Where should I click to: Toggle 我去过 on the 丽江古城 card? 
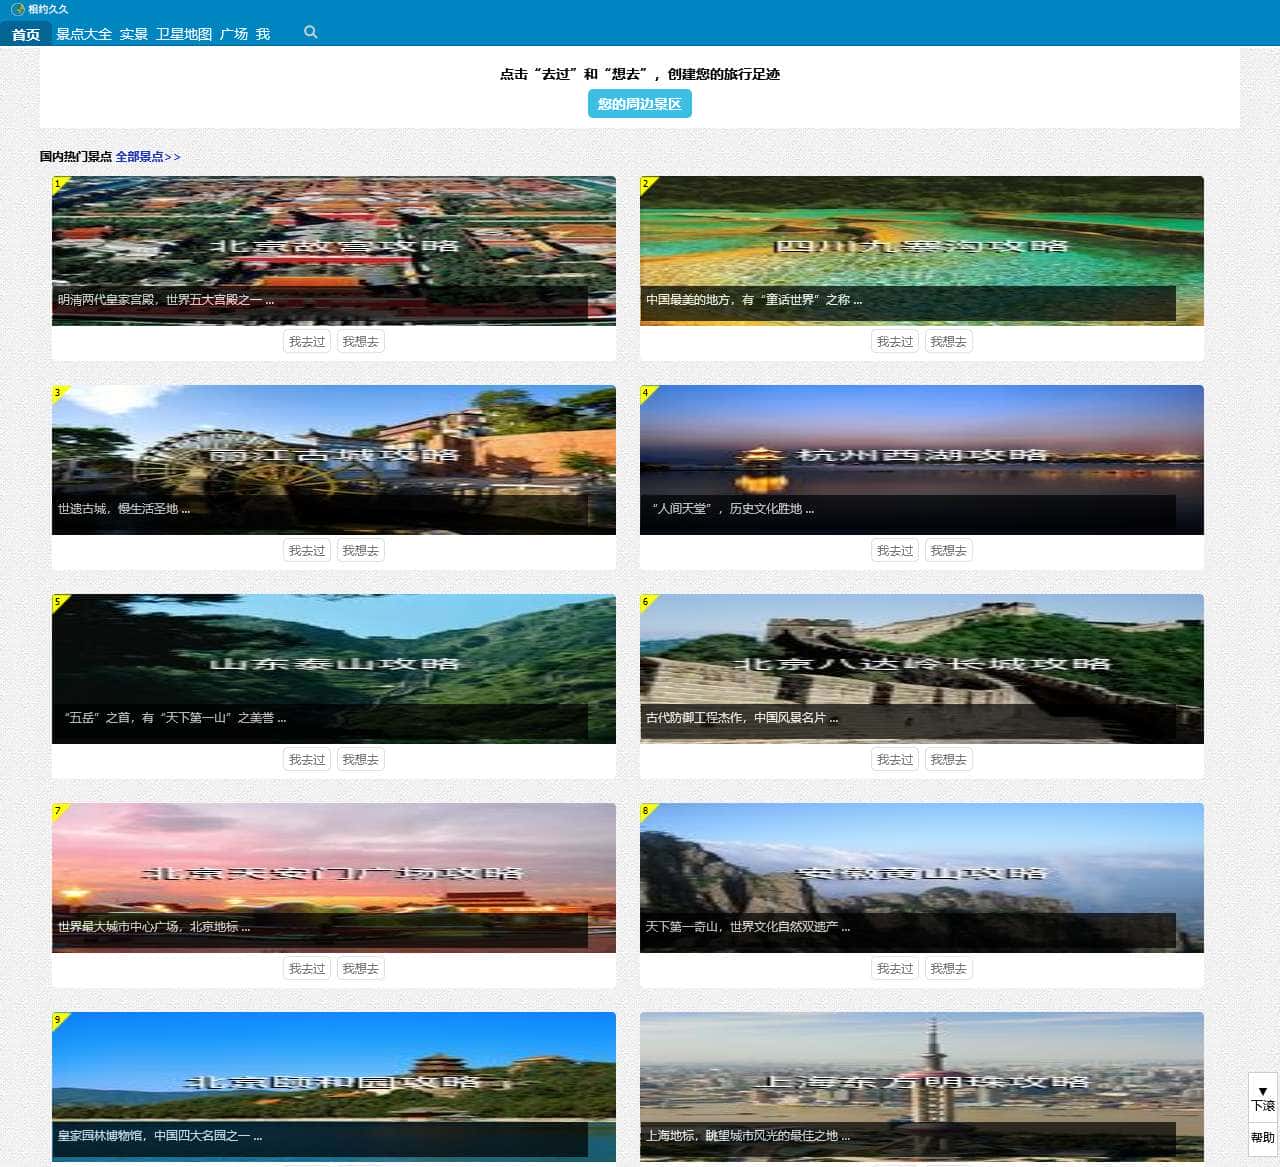tap(306, 550)
